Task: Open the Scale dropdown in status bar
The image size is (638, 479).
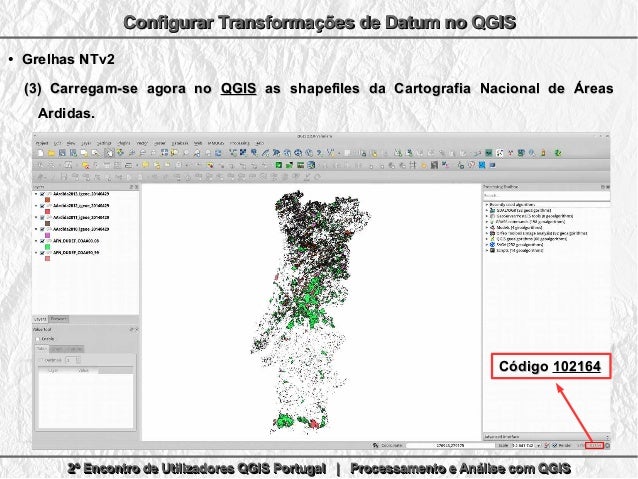Action: [539, 446]
